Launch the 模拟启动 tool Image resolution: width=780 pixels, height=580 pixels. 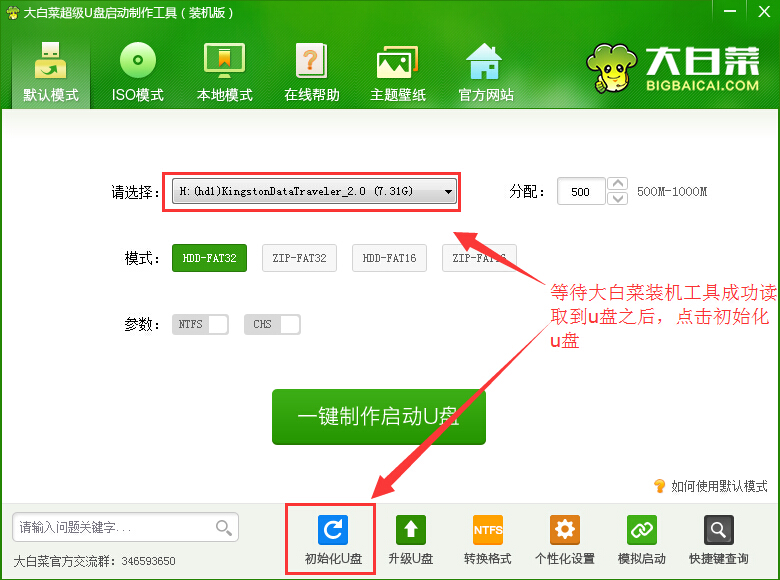pyautogui.click(x=641, y=531)
